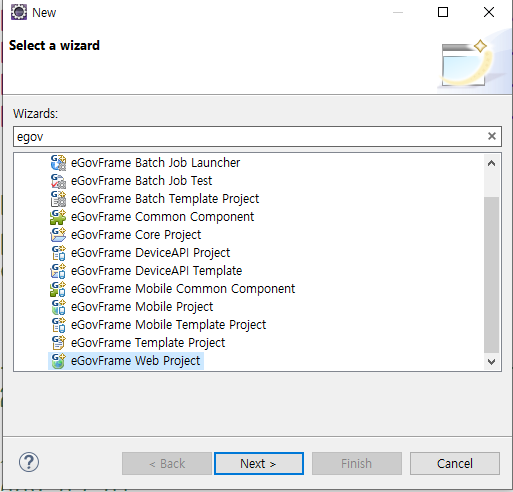Click the wizard list scrollbar thumb

[x=491, y=275]
